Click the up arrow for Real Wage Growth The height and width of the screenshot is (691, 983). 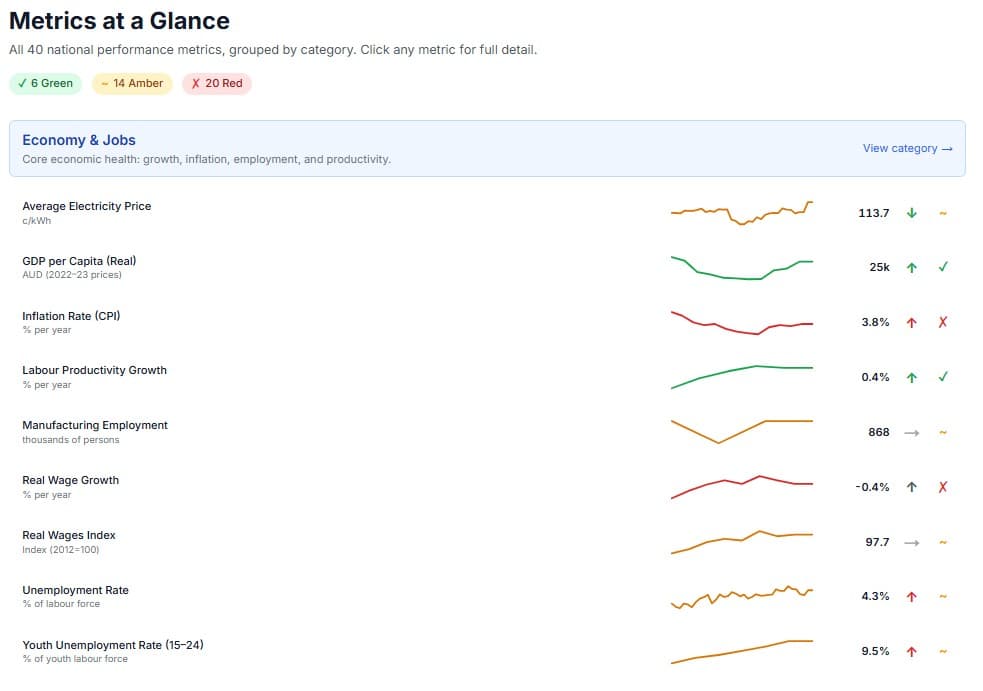pyautogui.click(x=911, y=487)
